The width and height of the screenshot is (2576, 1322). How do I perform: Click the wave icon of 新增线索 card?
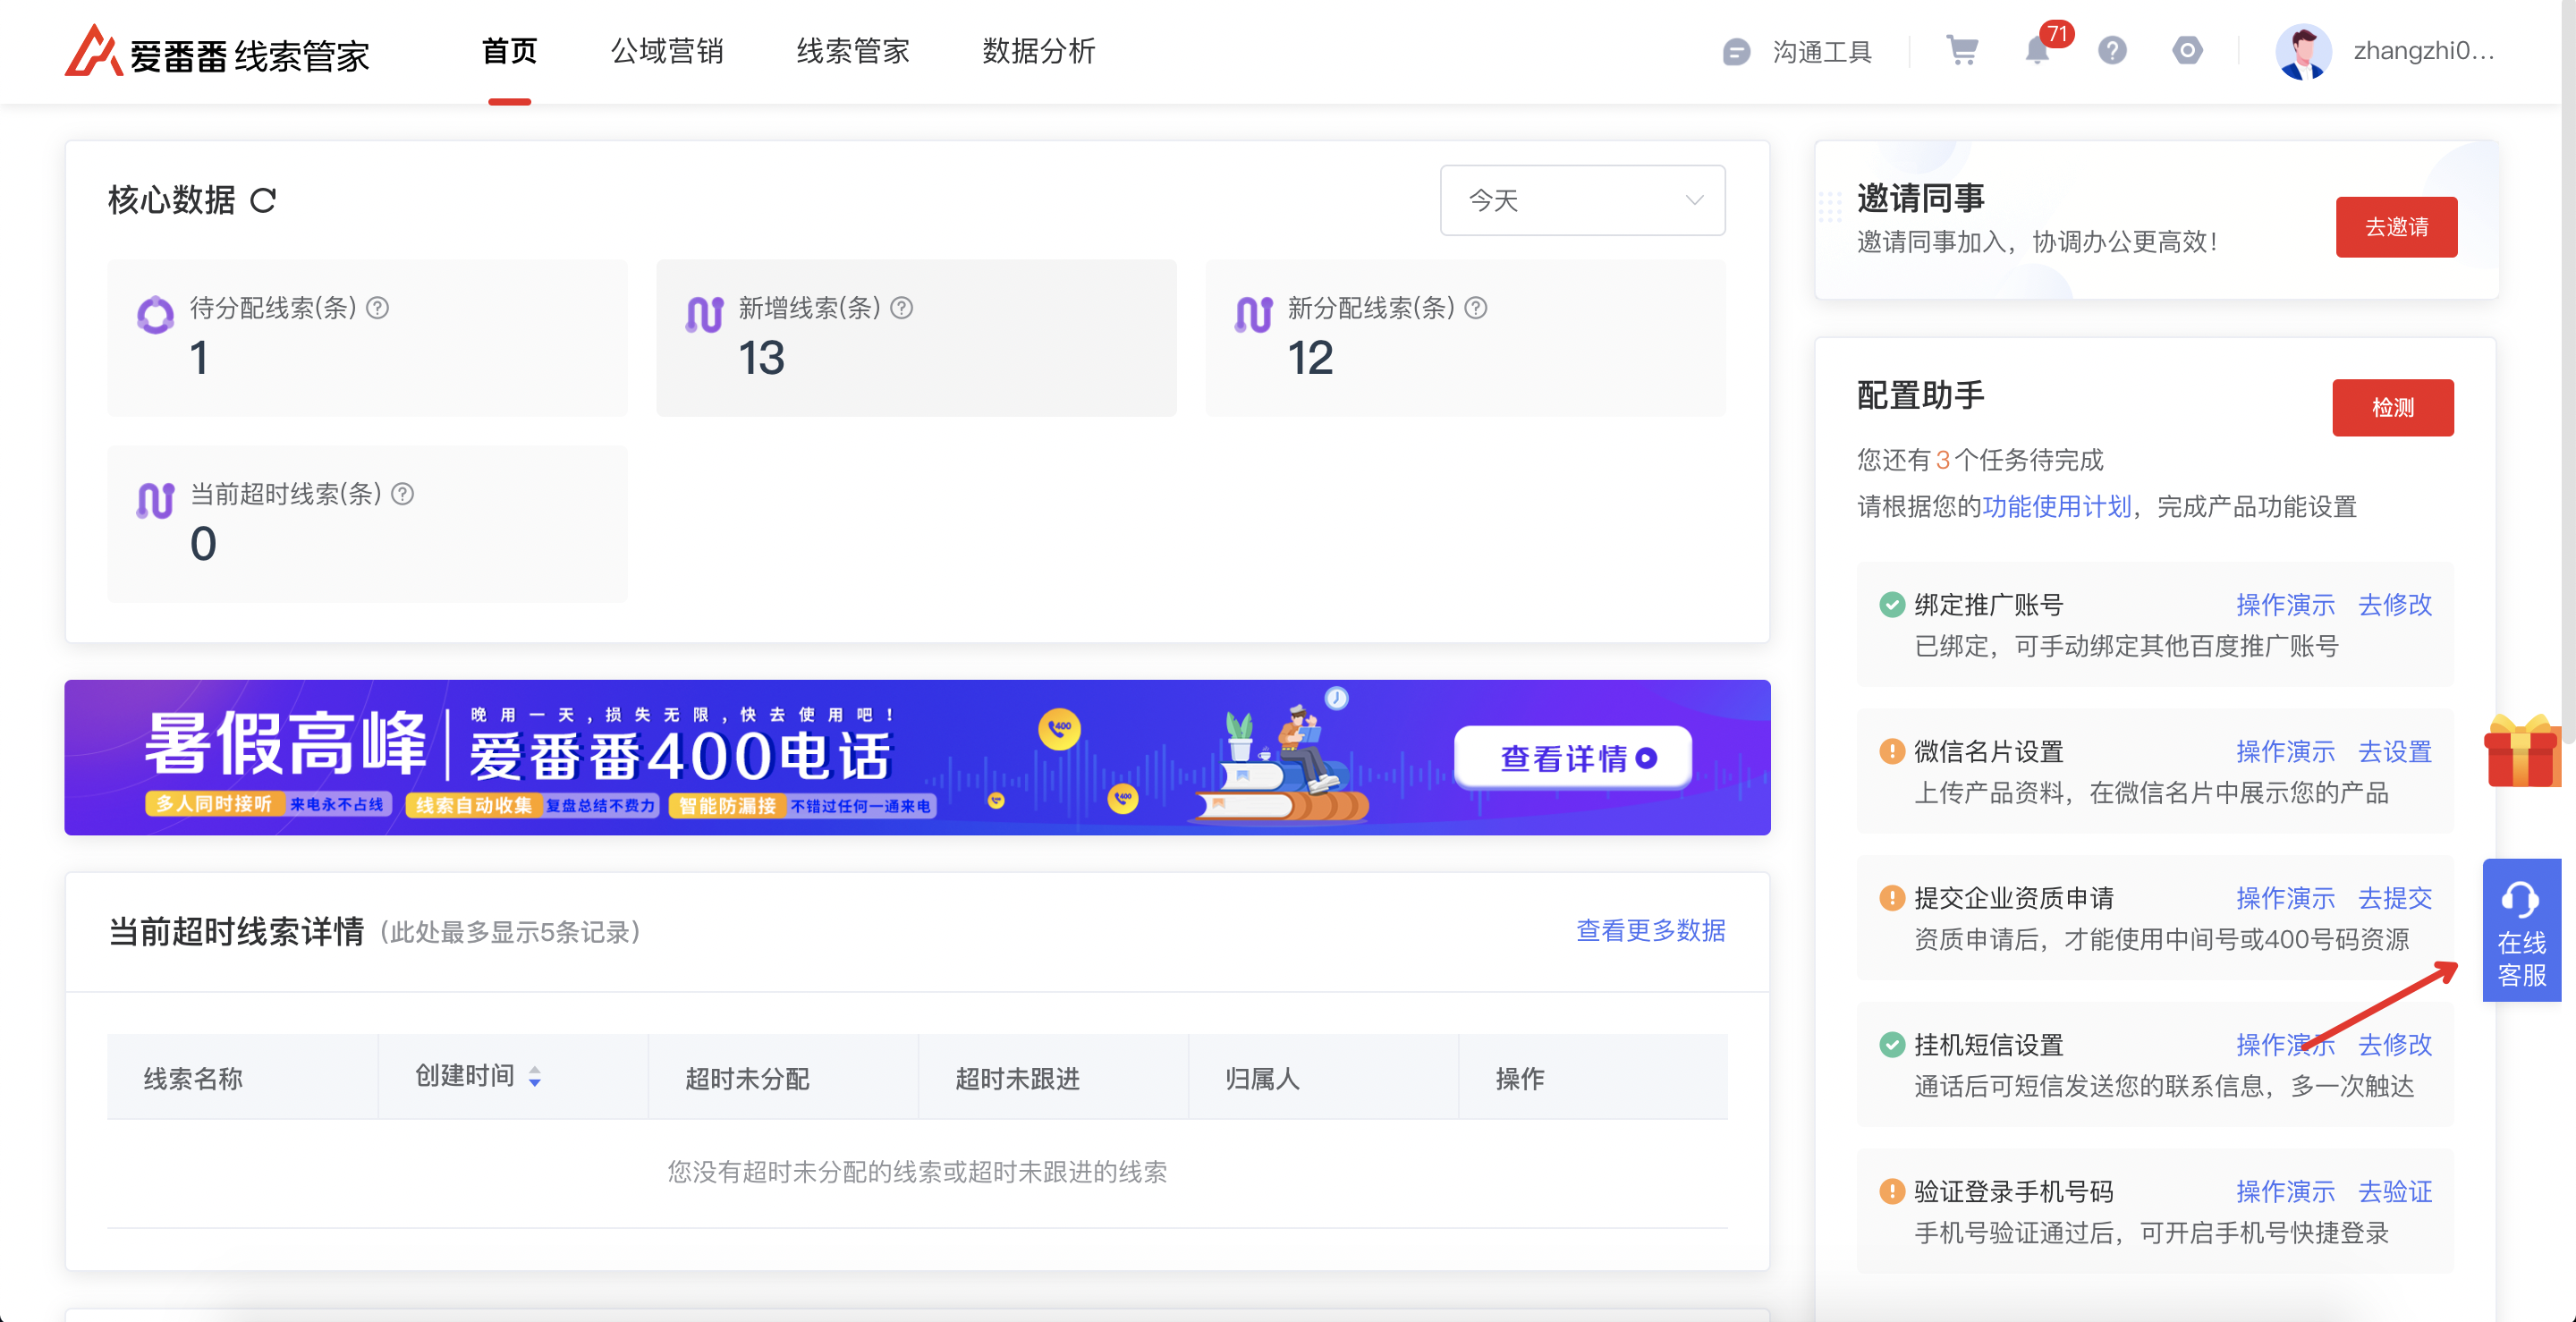pos(704,315)
